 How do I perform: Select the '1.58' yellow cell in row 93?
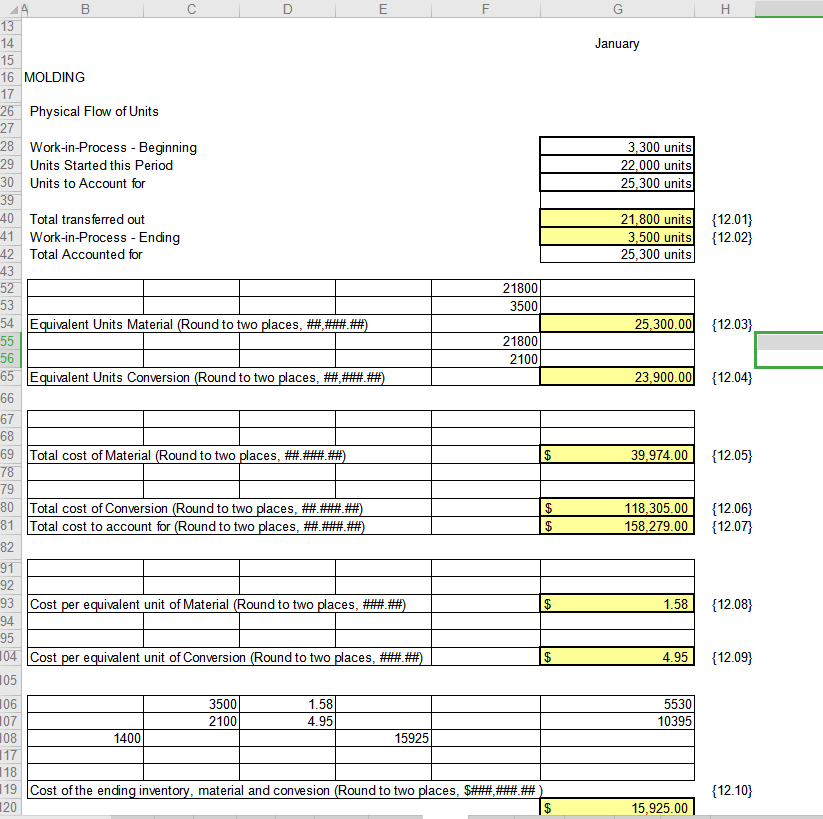tap(617, 604)
